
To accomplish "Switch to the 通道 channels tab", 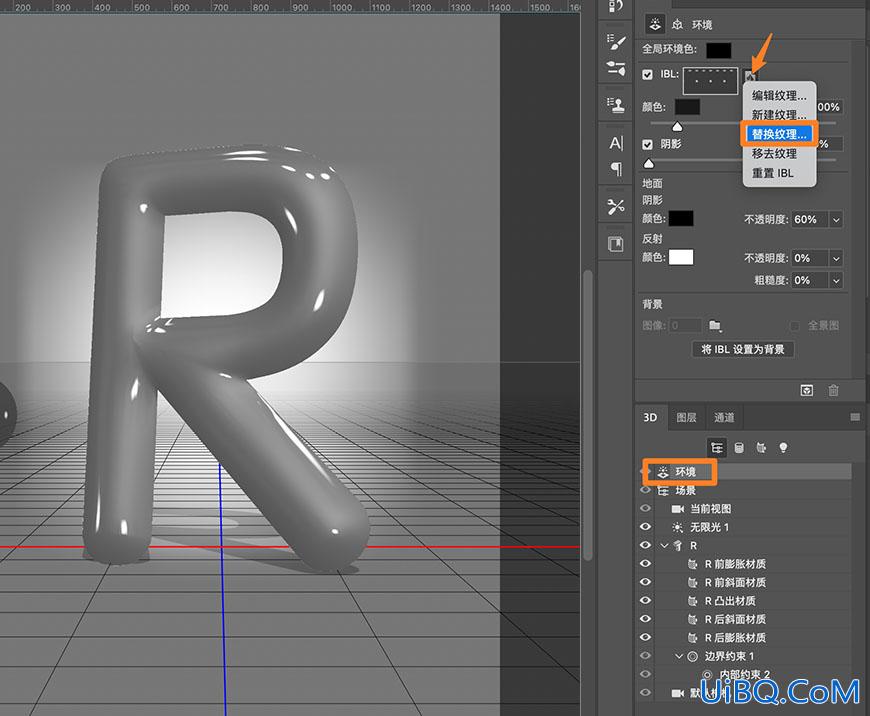I will [x=724, y=417].
